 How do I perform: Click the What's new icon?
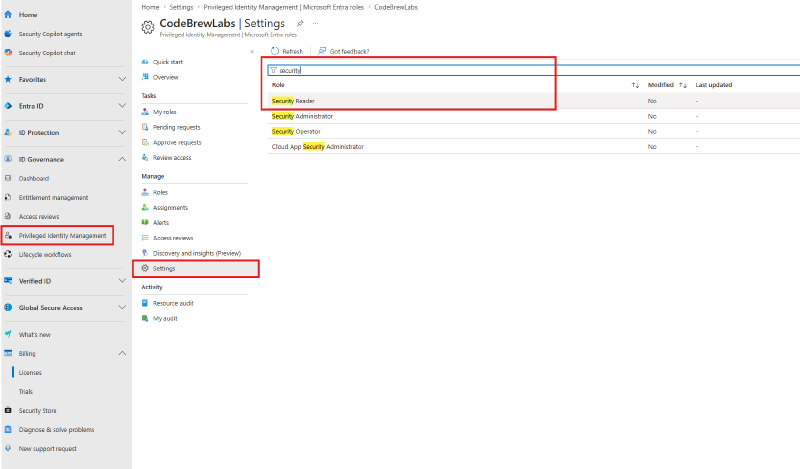(x=8, y=334)
